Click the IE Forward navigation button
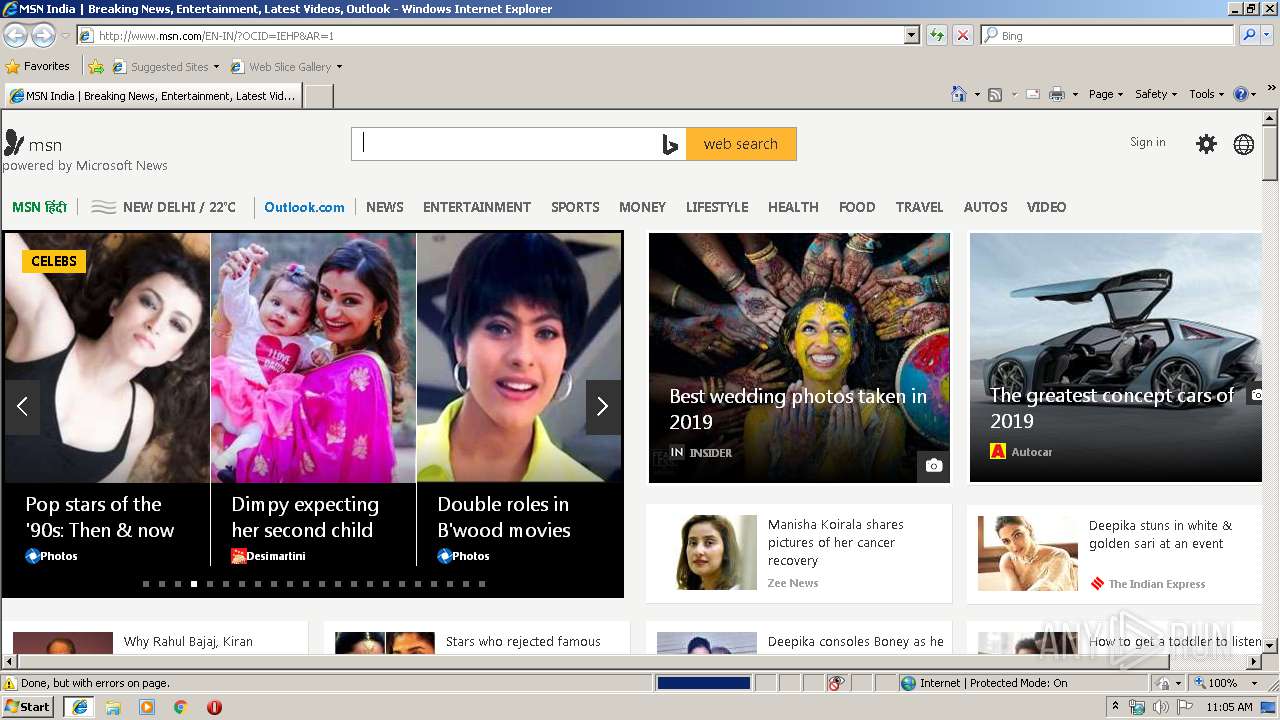Screen dimensions: 1280x720 pos(43,35)
